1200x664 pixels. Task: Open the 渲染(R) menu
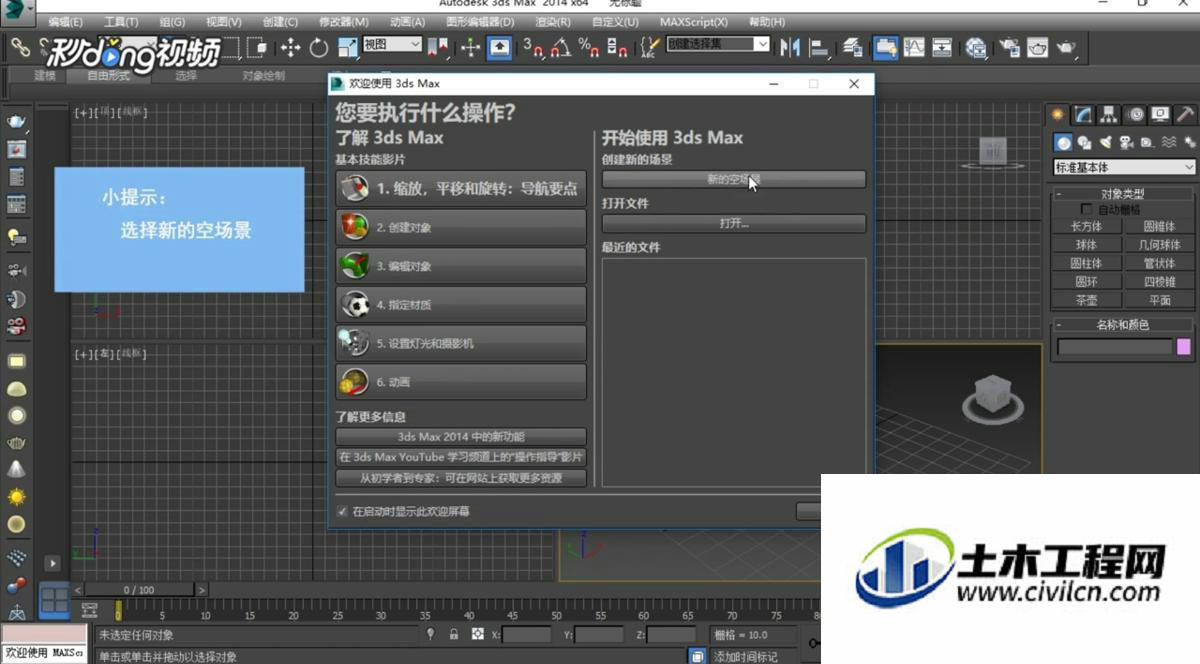coord(552,21)
